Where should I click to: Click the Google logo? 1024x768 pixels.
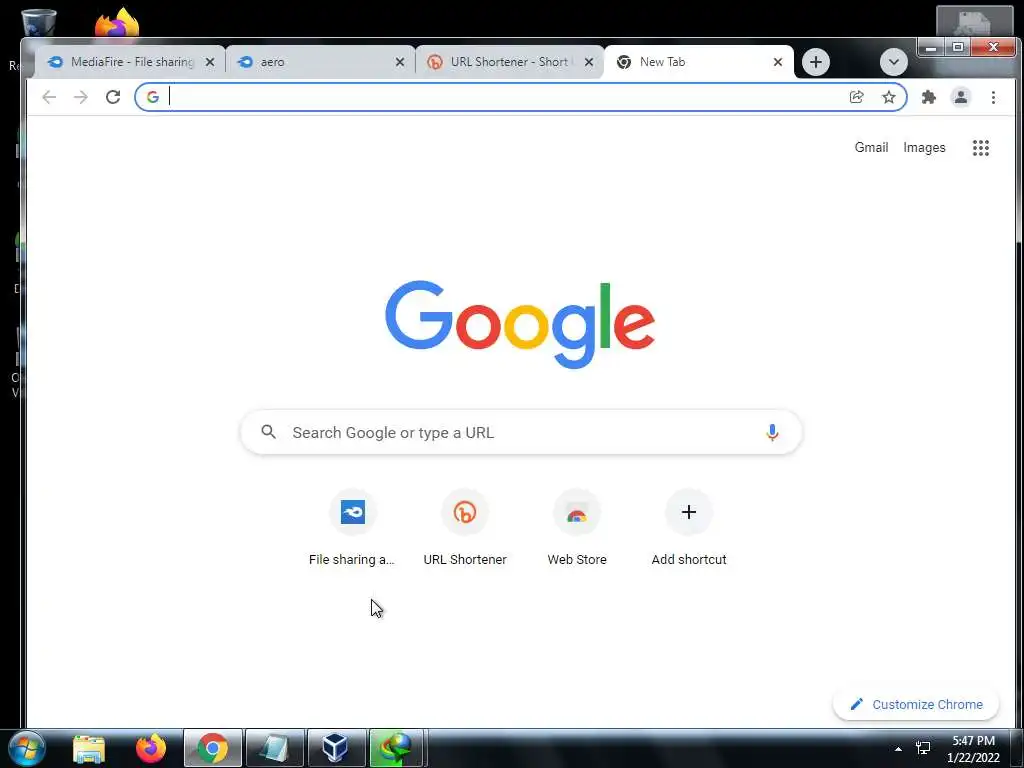coord(520,325)
